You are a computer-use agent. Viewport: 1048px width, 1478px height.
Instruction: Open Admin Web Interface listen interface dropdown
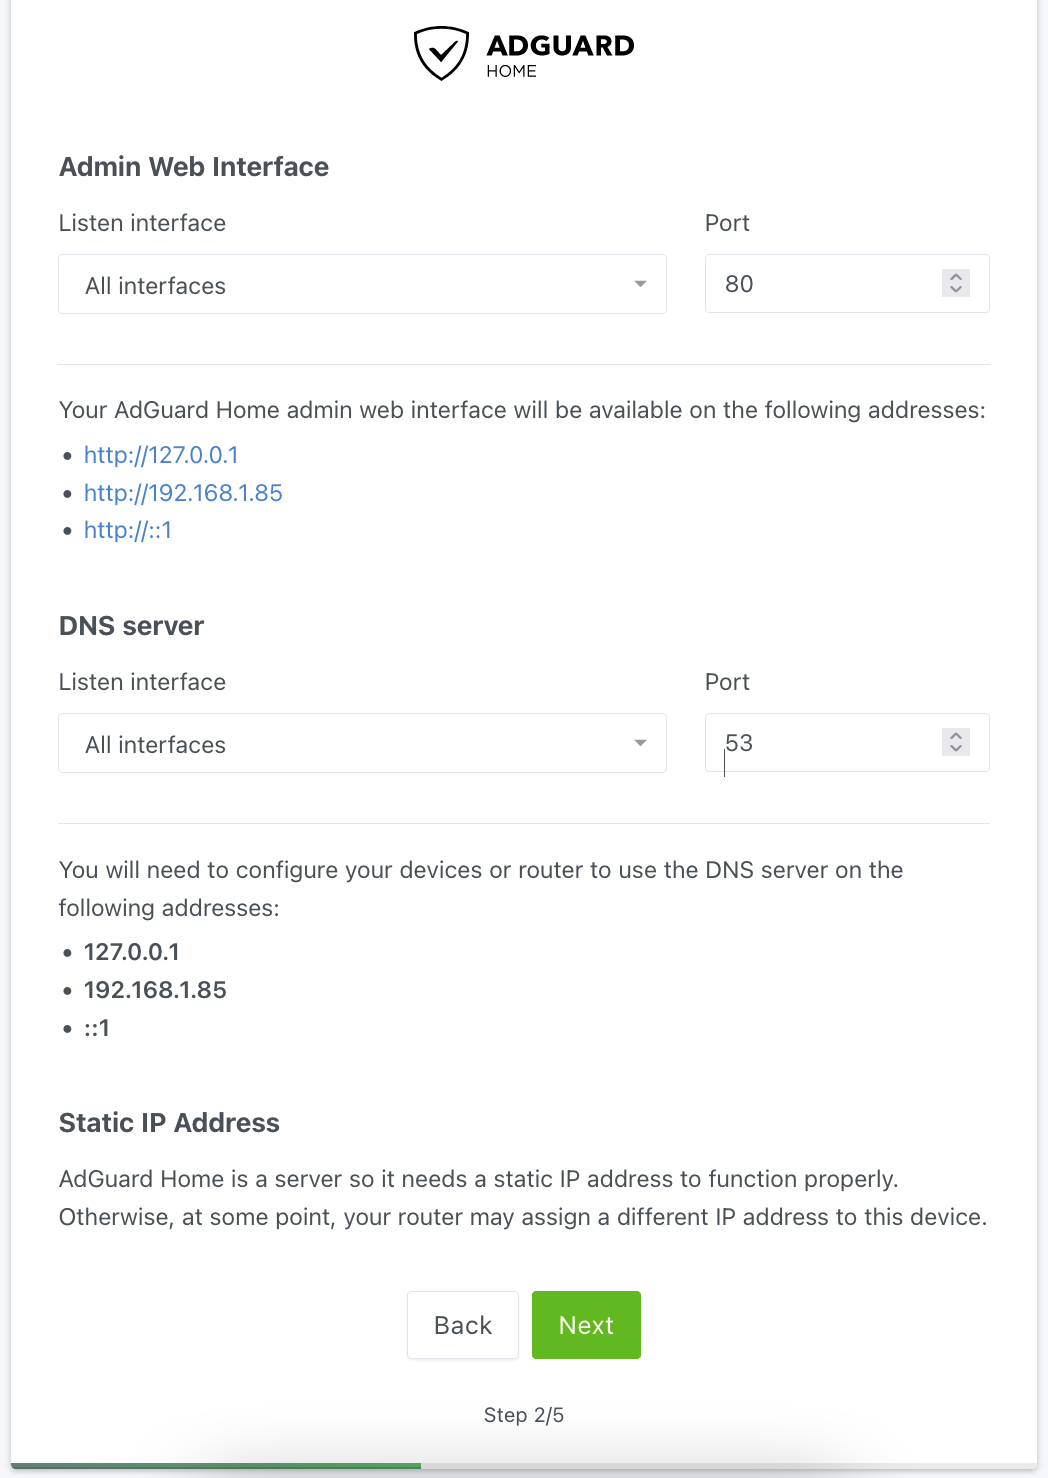(x=362, y=284)
